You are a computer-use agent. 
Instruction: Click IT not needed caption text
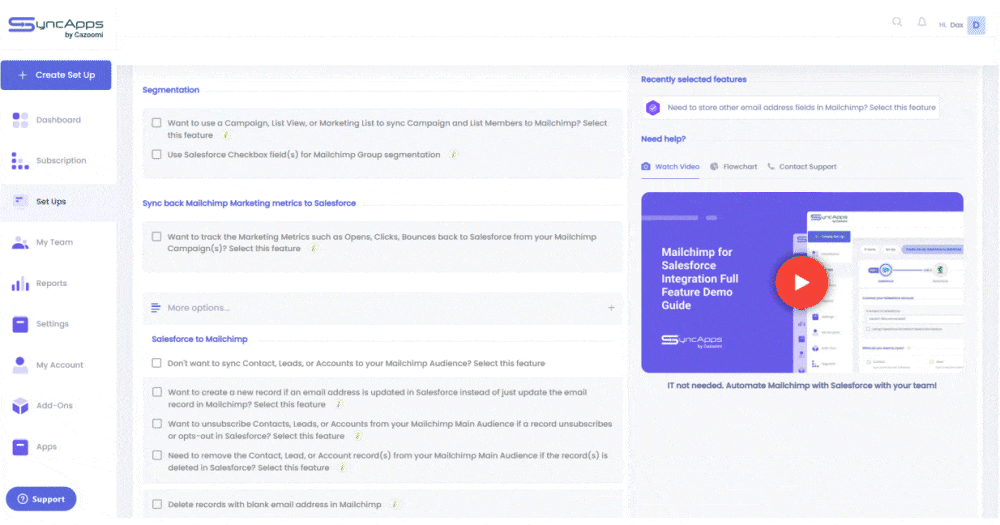(802, 386)
